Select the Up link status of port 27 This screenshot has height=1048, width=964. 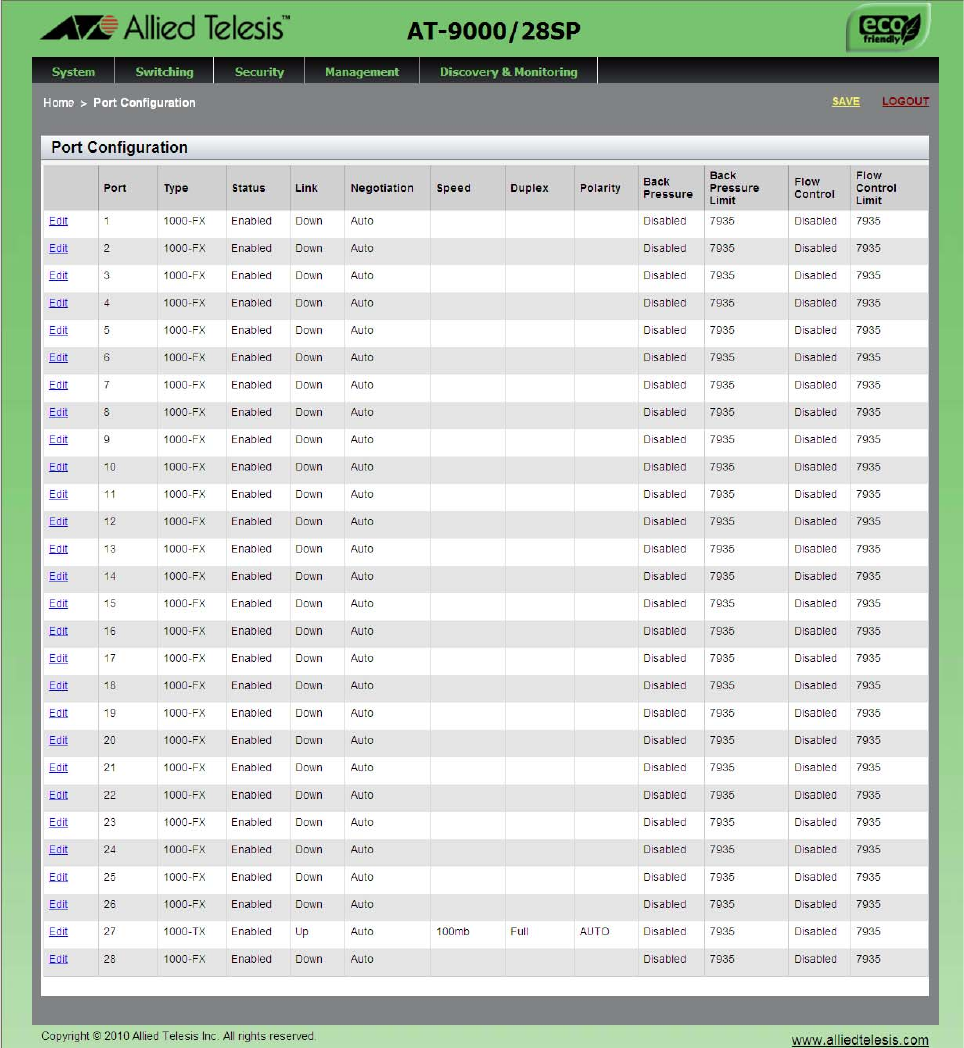coord(302,932)
